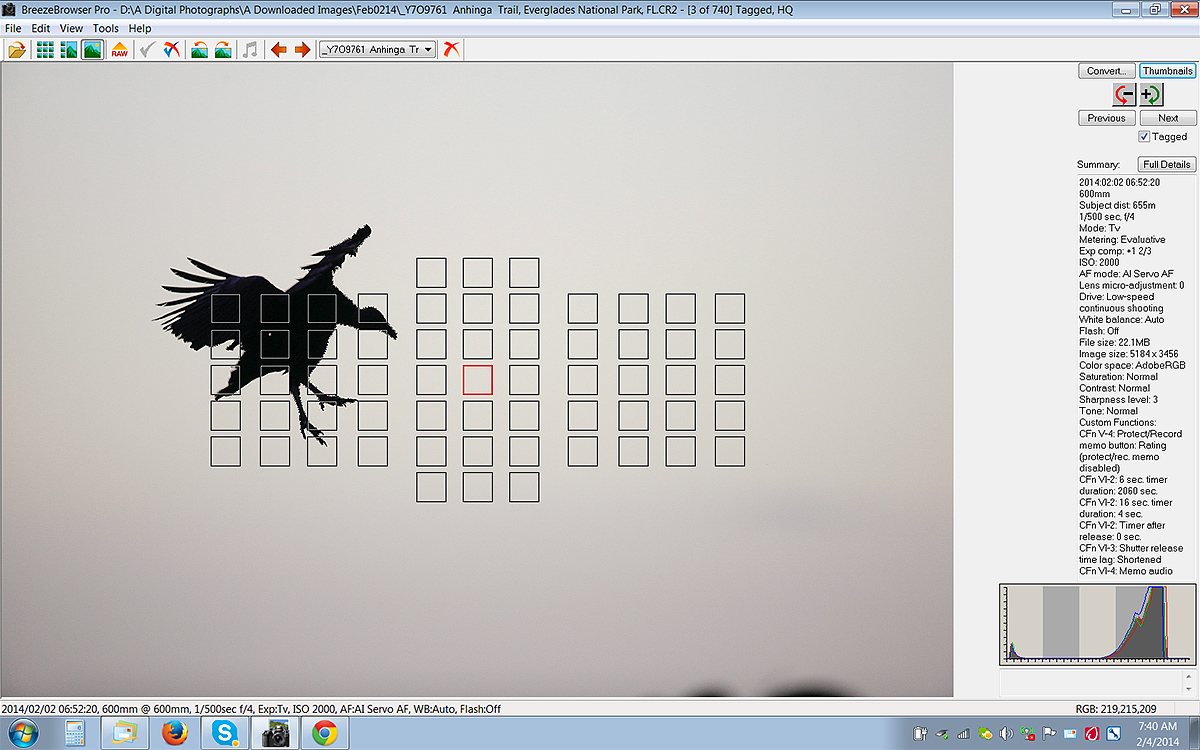Click the Next button
The image size is (1200, 750).
pyautogui.click(x=1168, y=118)
